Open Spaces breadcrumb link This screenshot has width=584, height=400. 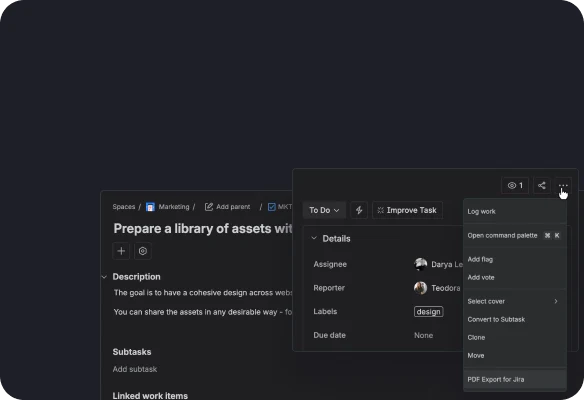point(124,207)
